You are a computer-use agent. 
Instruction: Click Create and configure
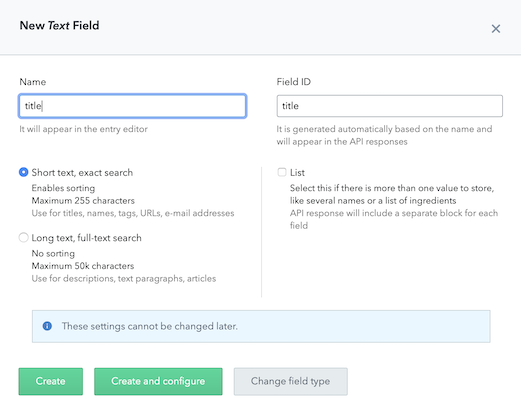tap(158, 381)
